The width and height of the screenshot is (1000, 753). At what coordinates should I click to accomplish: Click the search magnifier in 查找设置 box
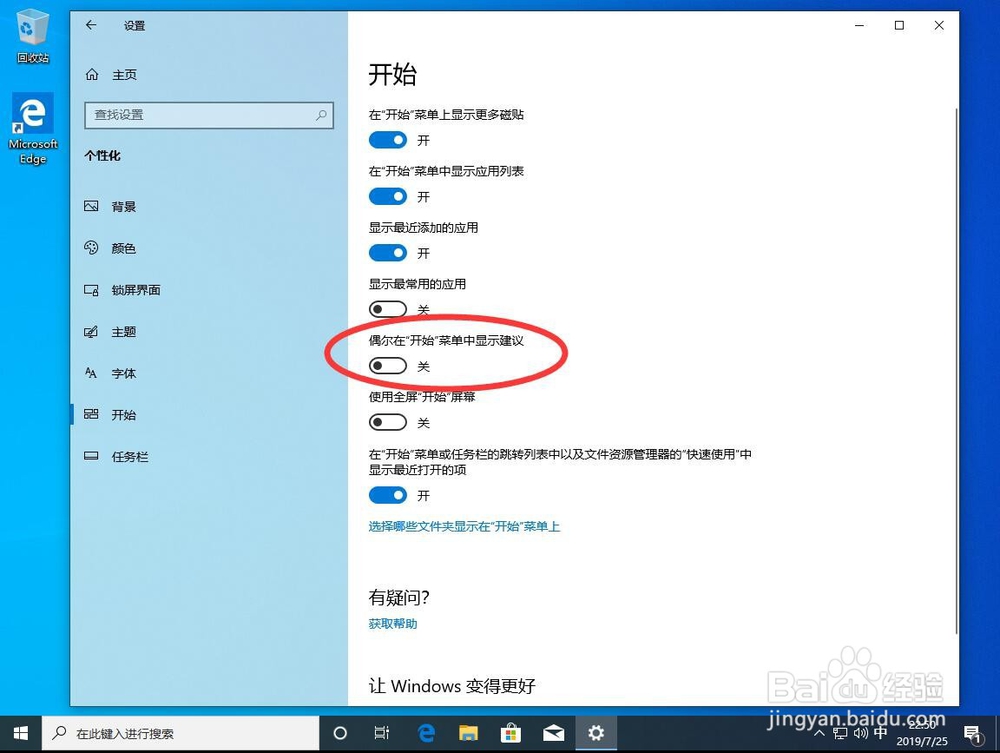tap(321, 115)
